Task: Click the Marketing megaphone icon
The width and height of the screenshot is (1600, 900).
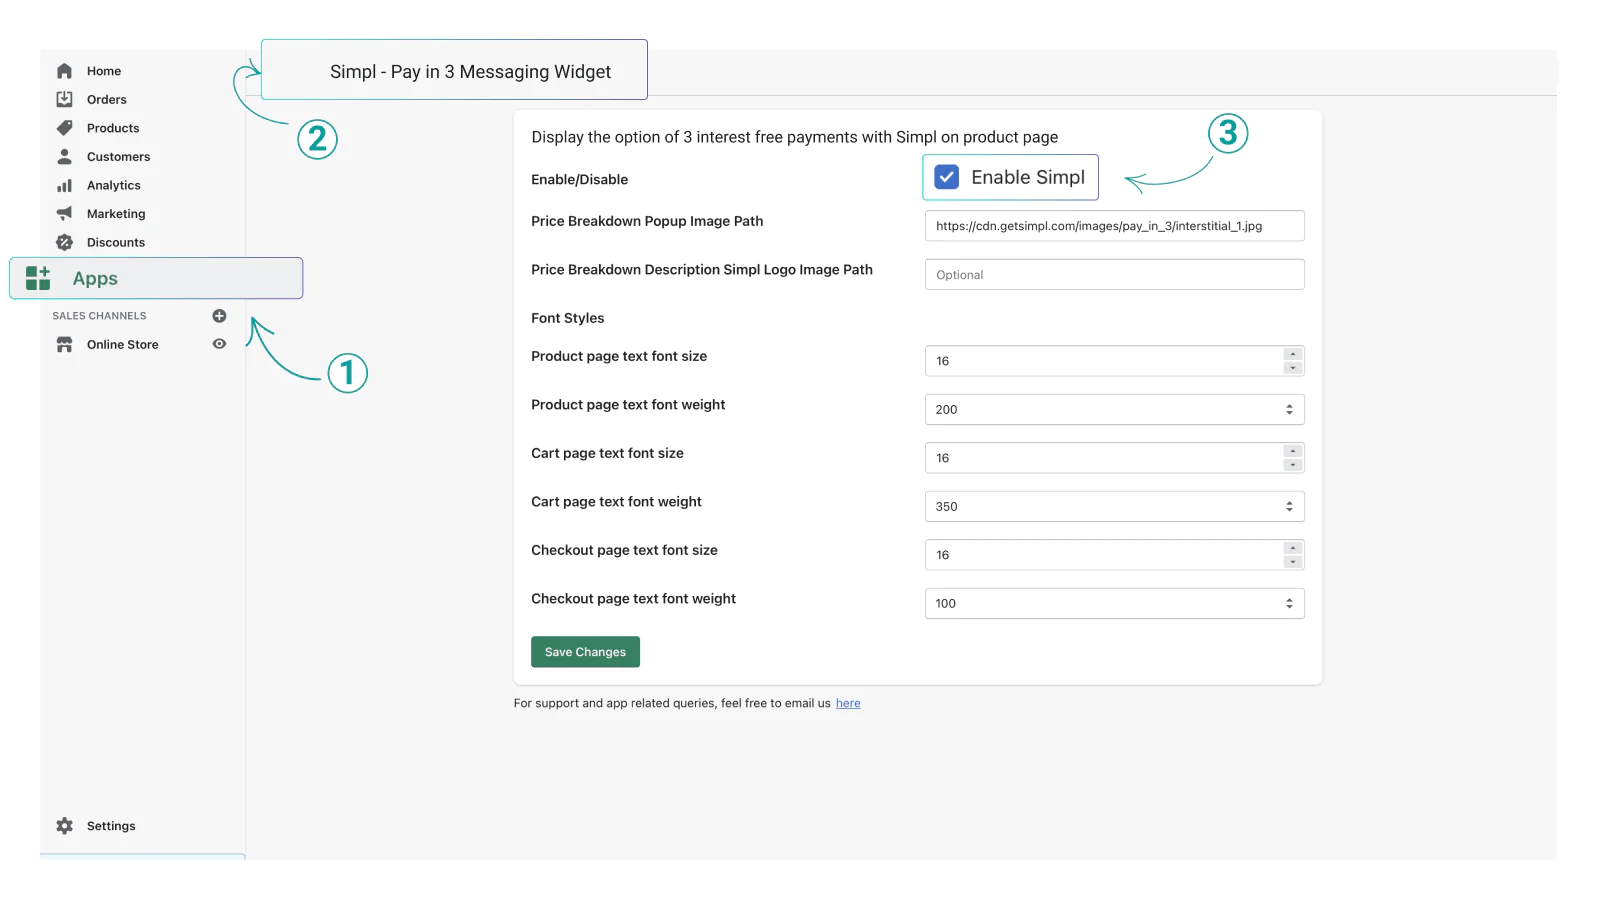Action: point(65,214)
